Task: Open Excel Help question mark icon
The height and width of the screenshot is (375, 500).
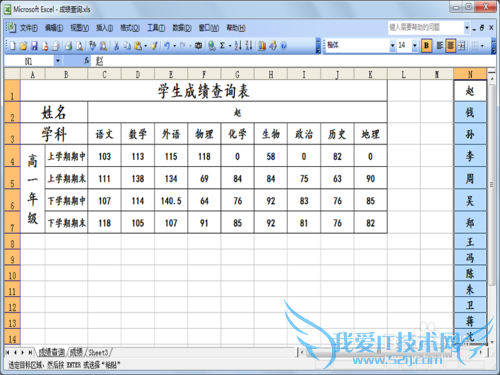Action: coord(284,46)
